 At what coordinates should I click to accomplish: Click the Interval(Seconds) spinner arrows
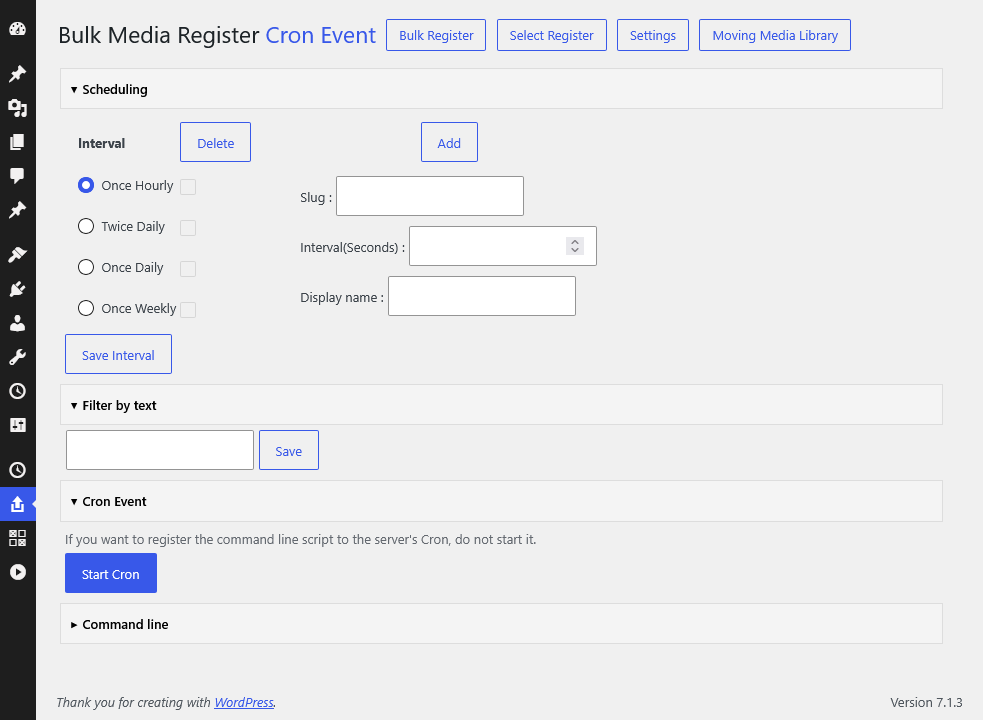[x=575, y=246]
